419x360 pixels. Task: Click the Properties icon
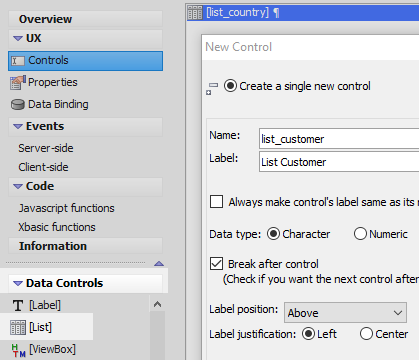[17, 82]
